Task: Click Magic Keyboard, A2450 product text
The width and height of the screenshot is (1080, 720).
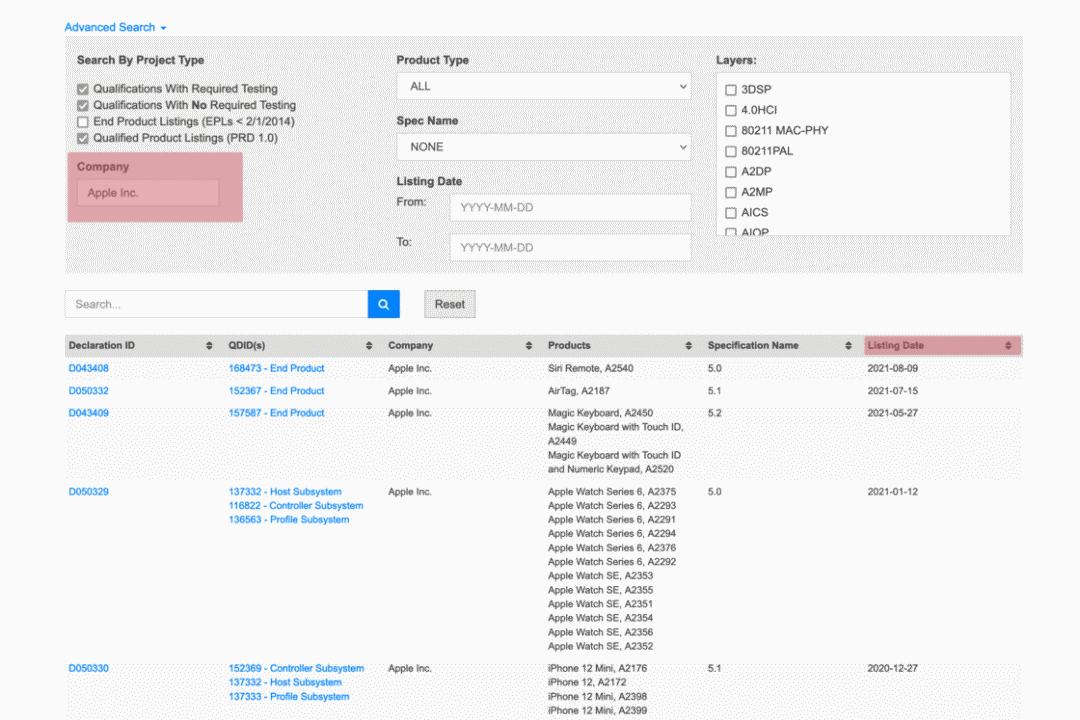Action: (600, 413)
